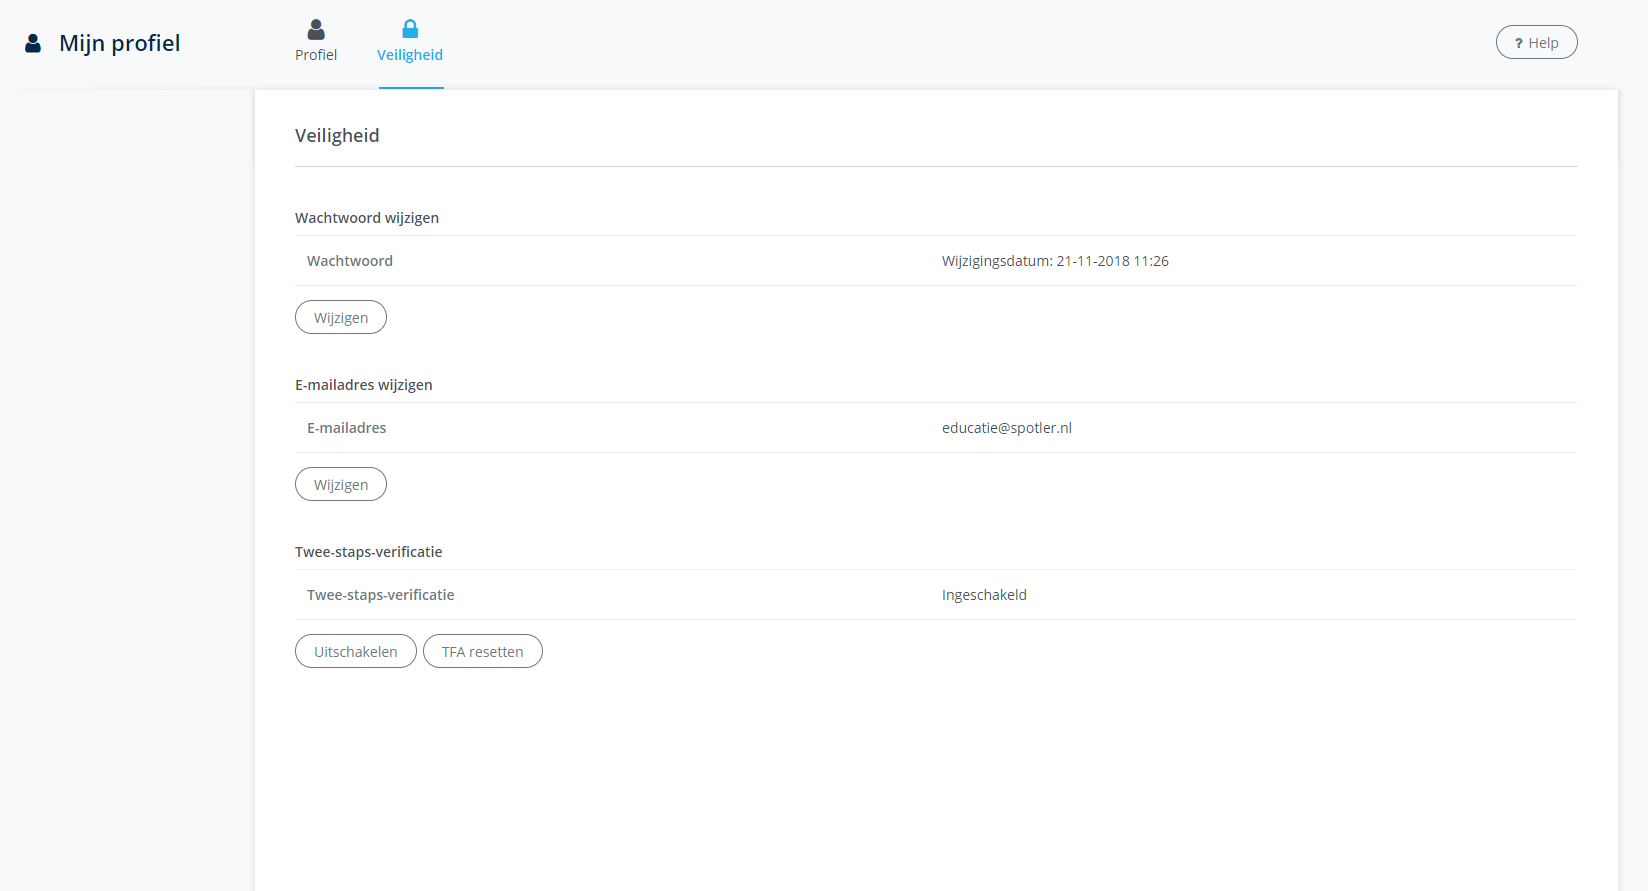The width and height of the screenshot is (1648, 891).
Task: Switch to the Profiel tab label
Action: pyautogui.click(x=316, y=55)
